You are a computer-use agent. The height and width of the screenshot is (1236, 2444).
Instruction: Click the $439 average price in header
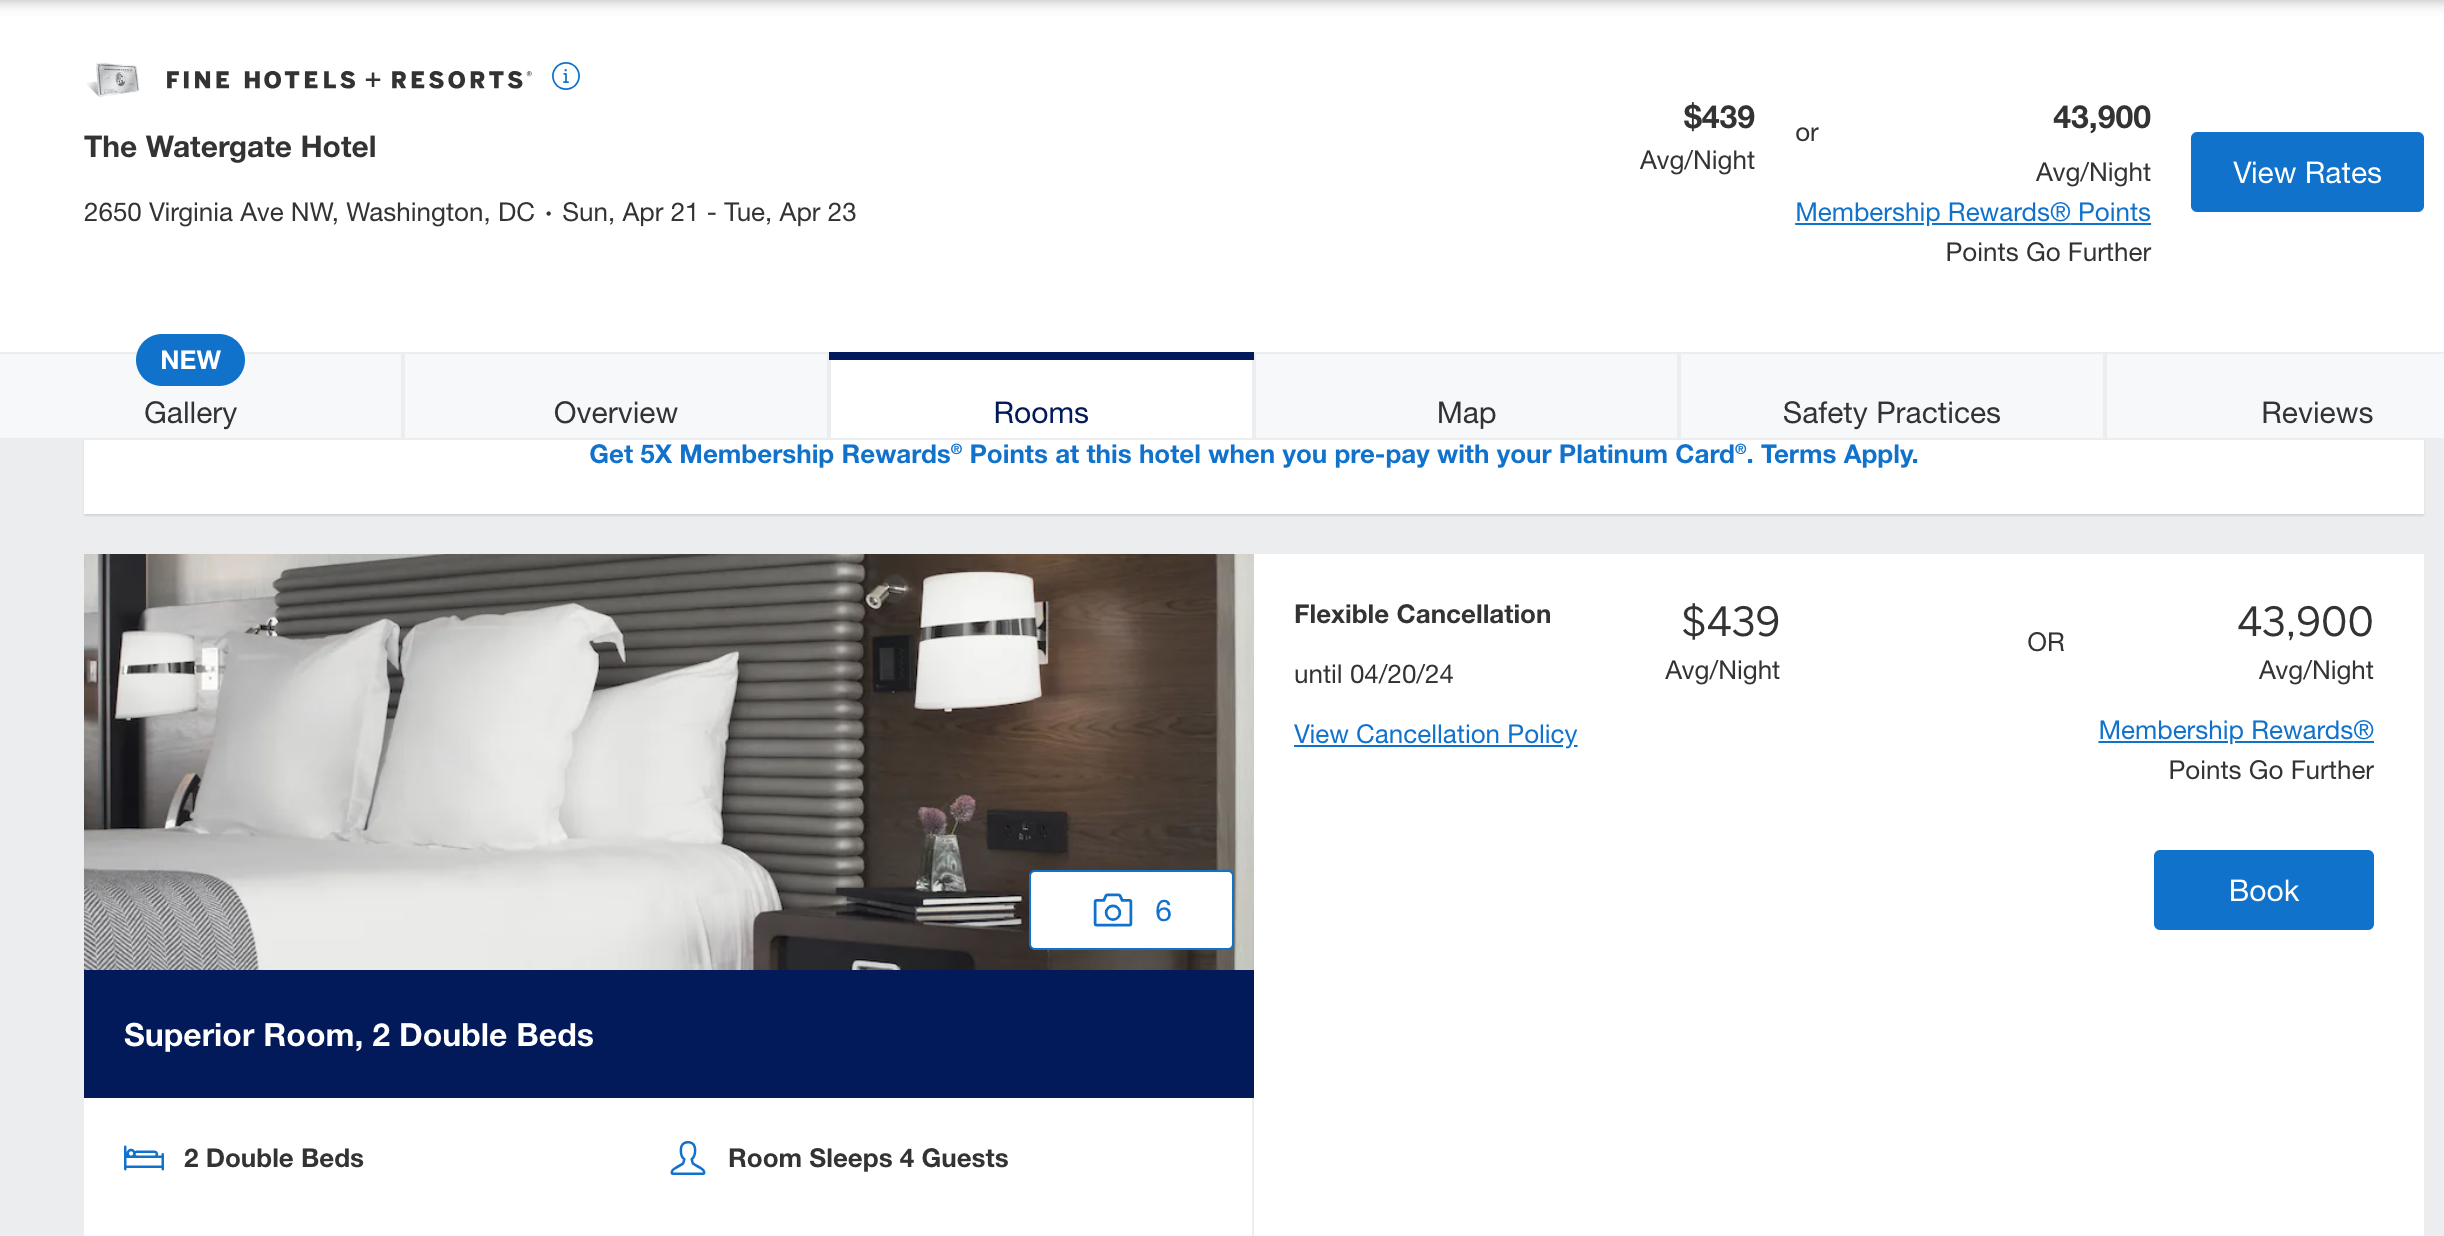[1718, 117]
